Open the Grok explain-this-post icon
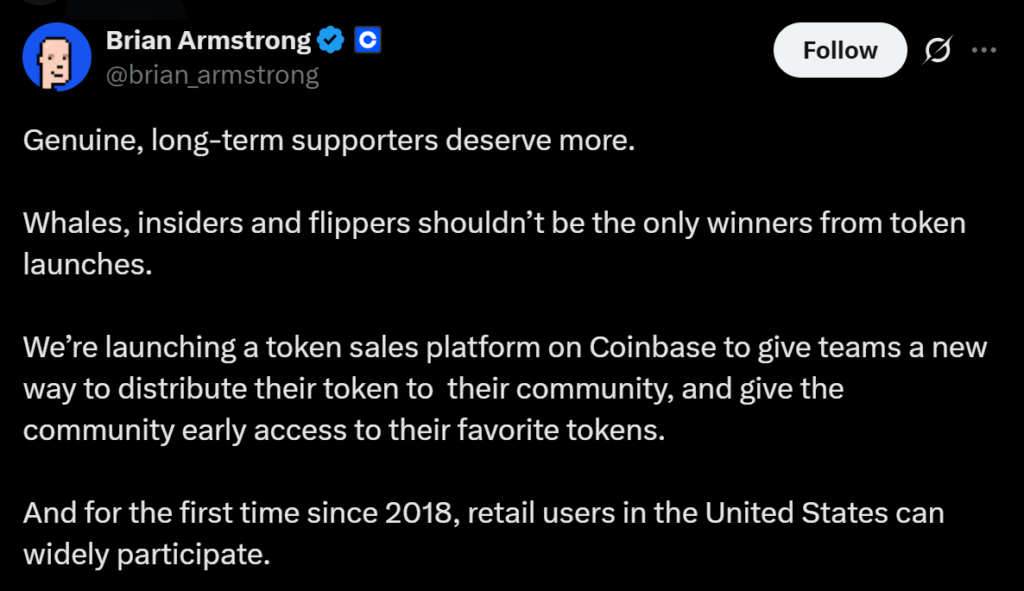The image size is (1024, 591). [939, 50]
